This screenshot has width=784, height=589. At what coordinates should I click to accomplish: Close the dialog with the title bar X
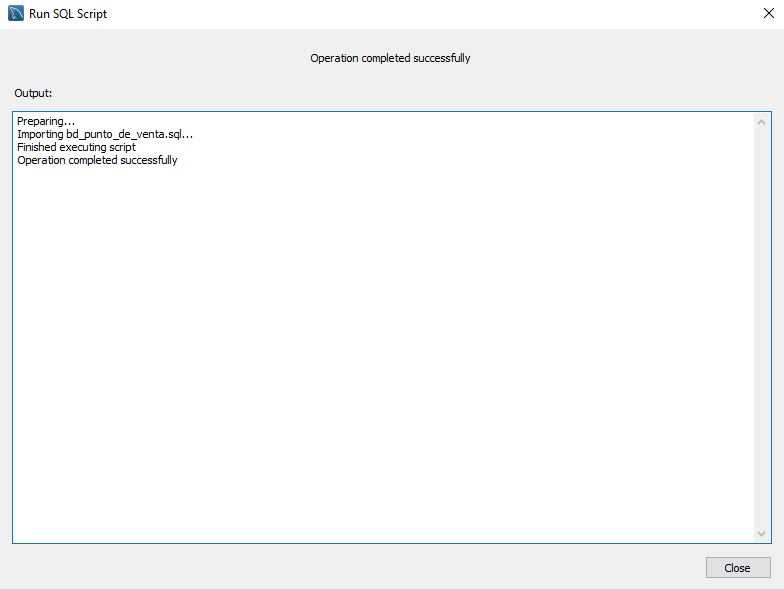(x=768, y=14)
